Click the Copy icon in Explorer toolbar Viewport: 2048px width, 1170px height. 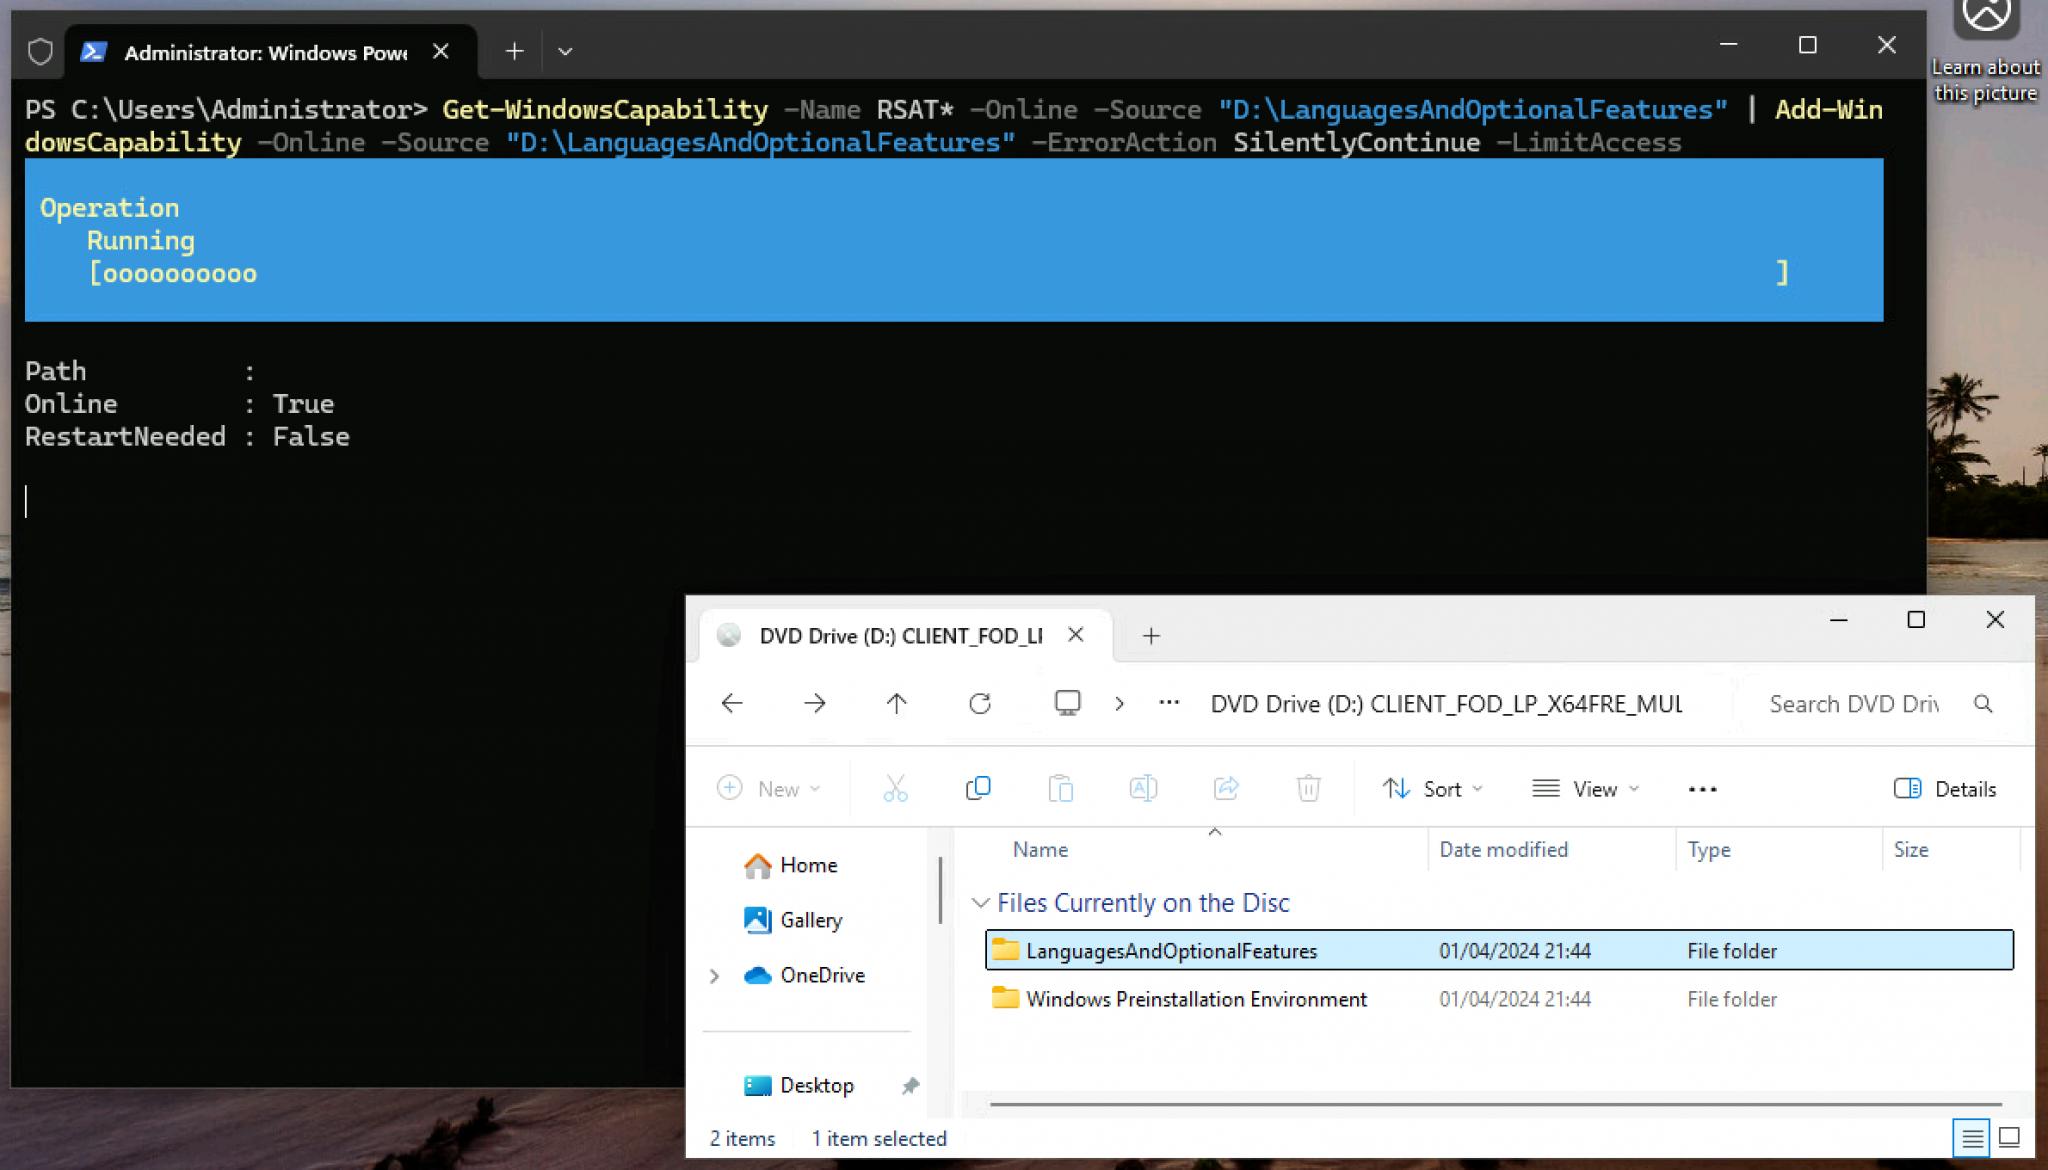pyautogui.click(x=978, y=789)
